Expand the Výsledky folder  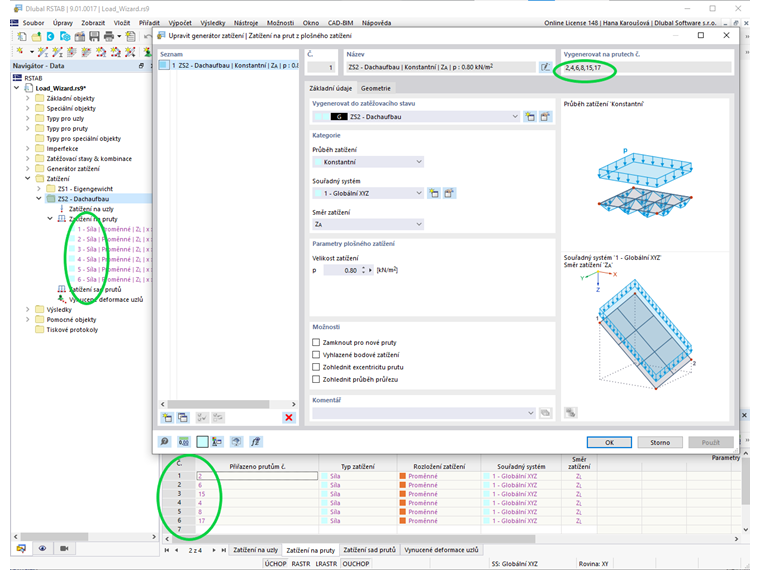coord(28,309)
